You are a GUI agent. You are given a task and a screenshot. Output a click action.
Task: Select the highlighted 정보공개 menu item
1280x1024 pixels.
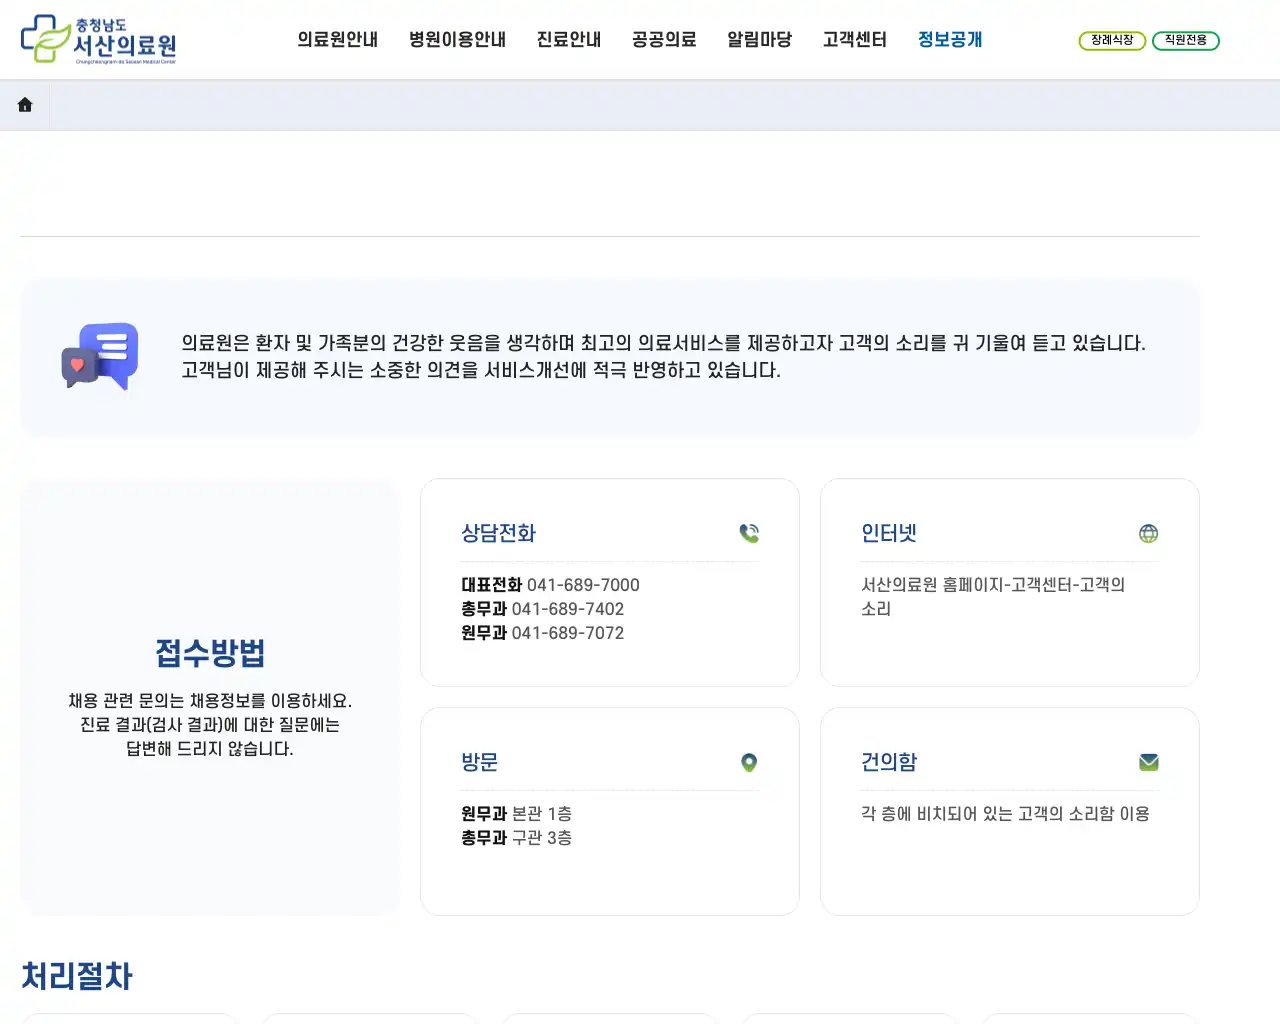(949, 40)
